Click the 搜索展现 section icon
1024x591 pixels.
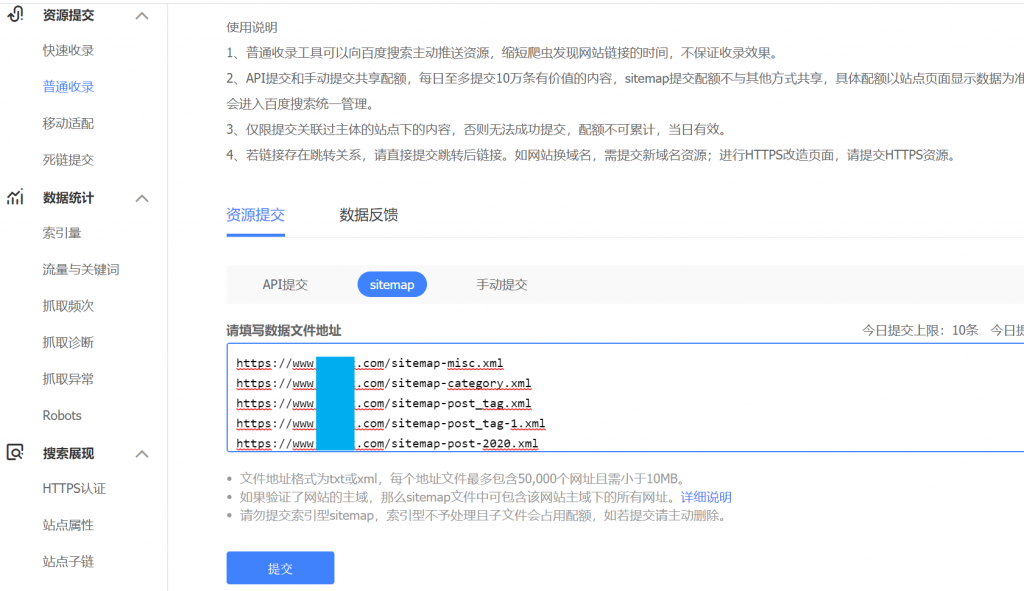(15, 453)
